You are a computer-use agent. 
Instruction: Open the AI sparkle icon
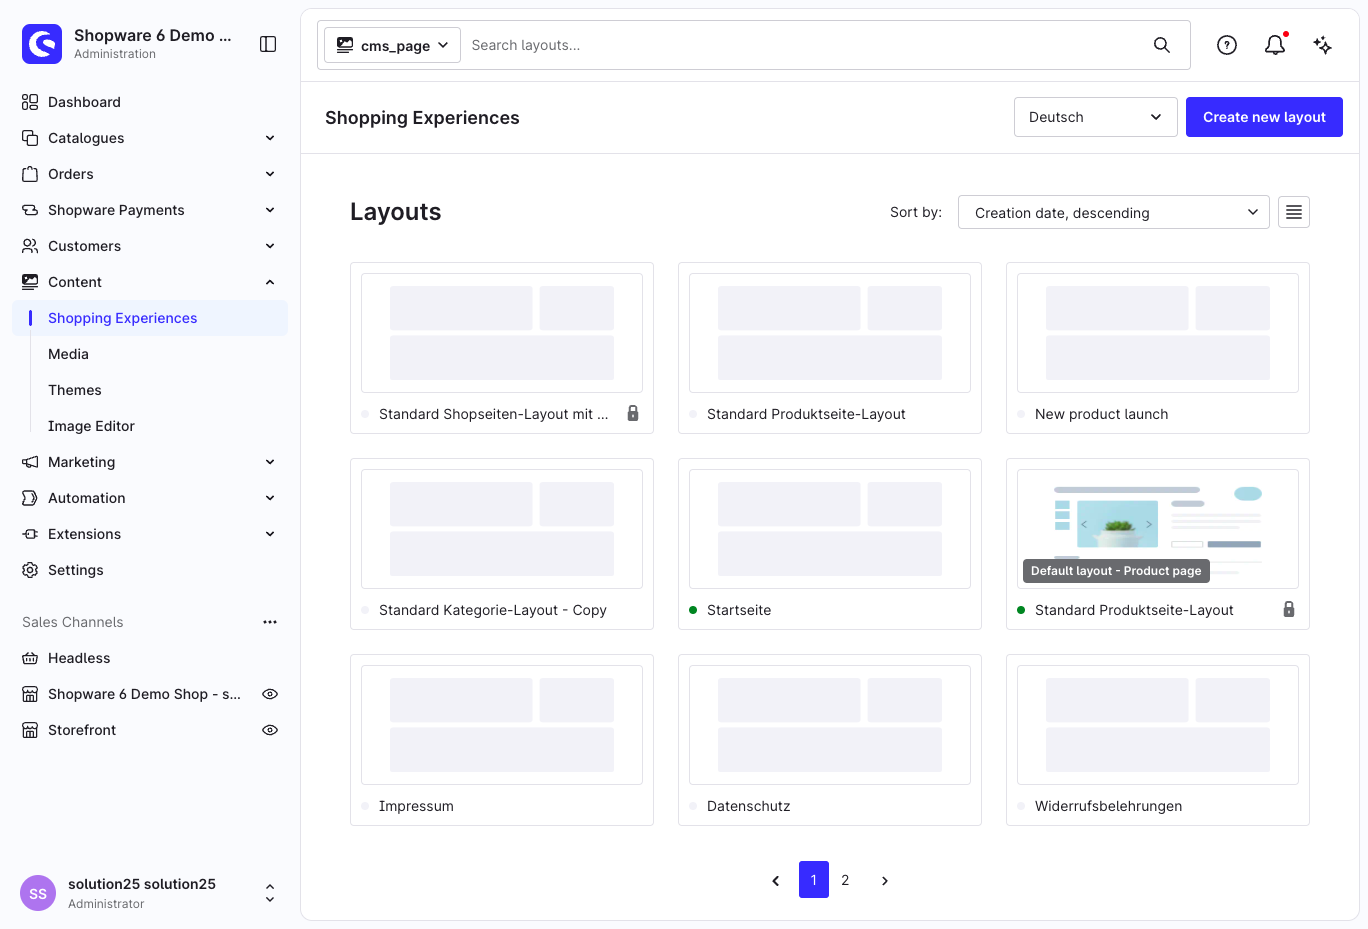[x=1323, y=45]
